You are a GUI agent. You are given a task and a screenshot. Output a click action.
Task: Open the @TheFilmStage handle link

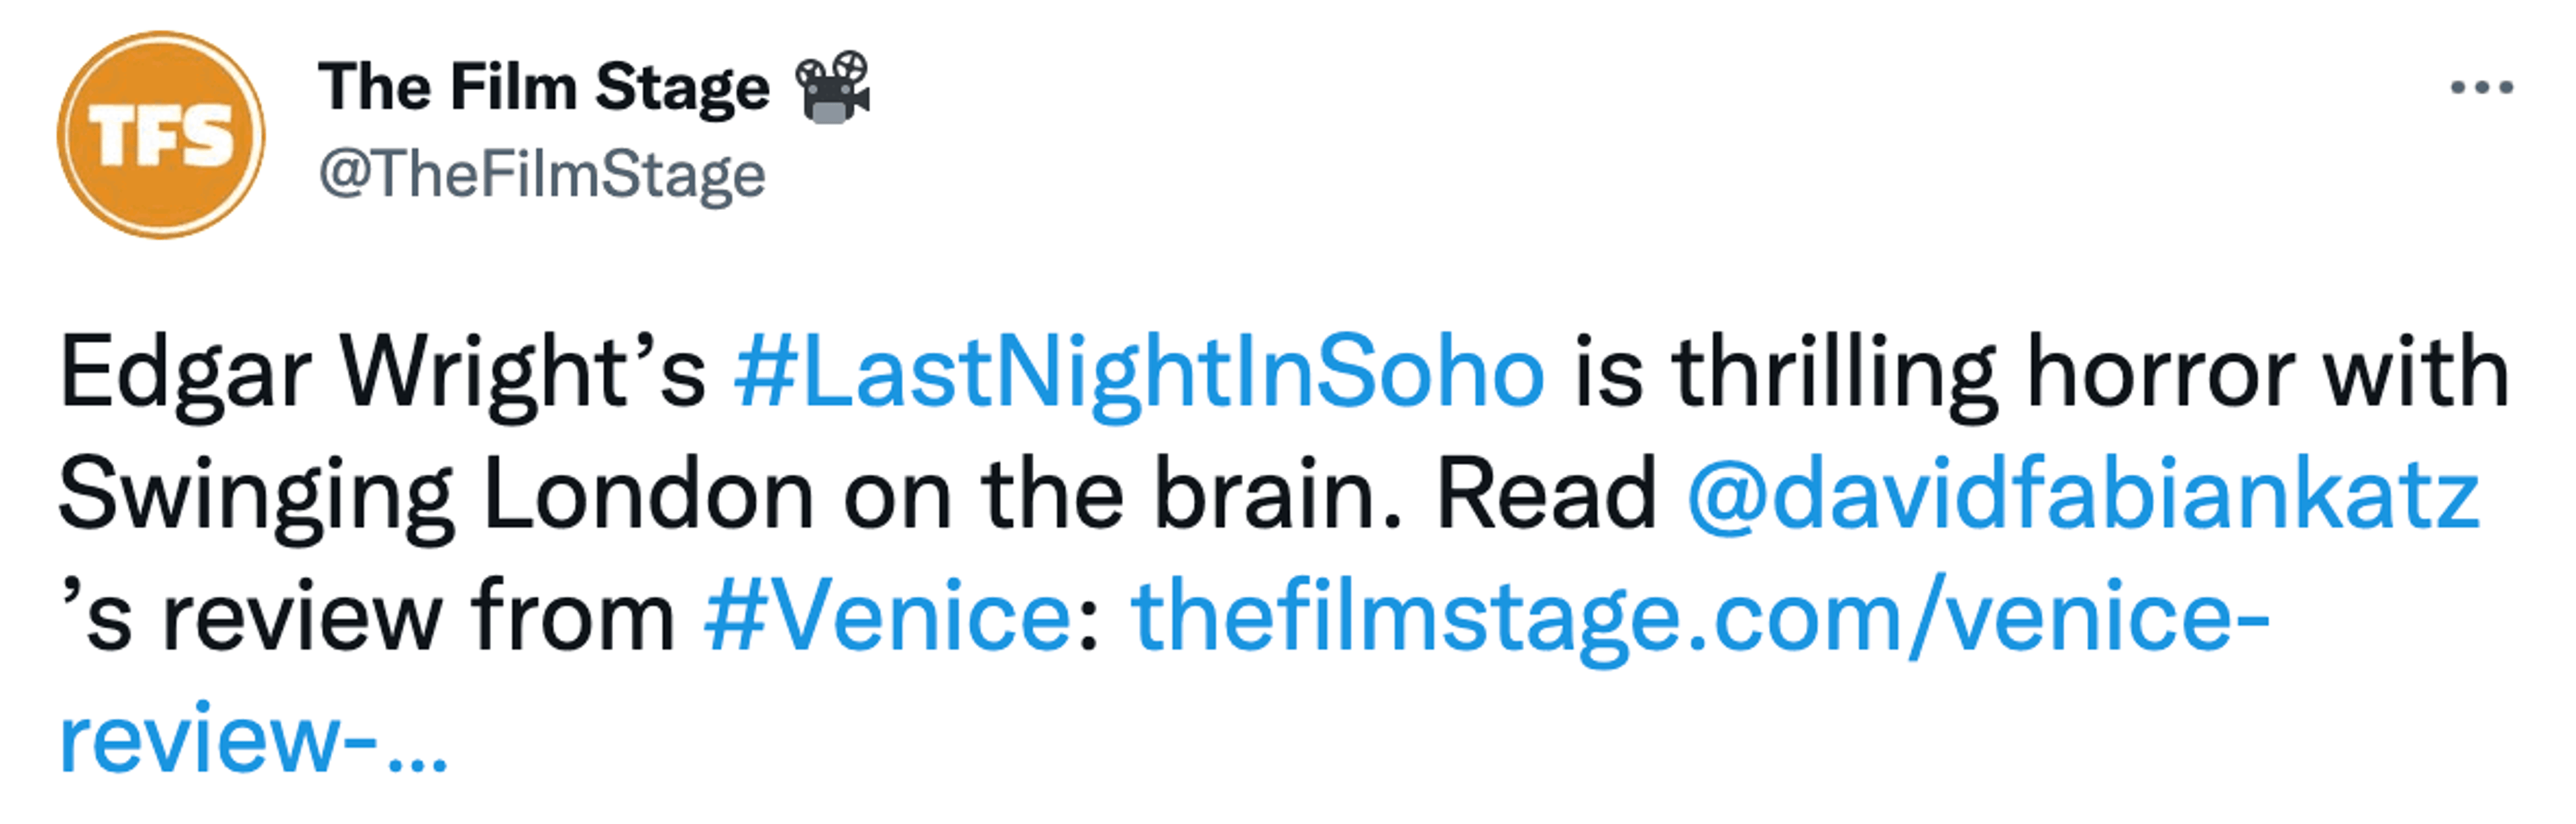(542, 175)
